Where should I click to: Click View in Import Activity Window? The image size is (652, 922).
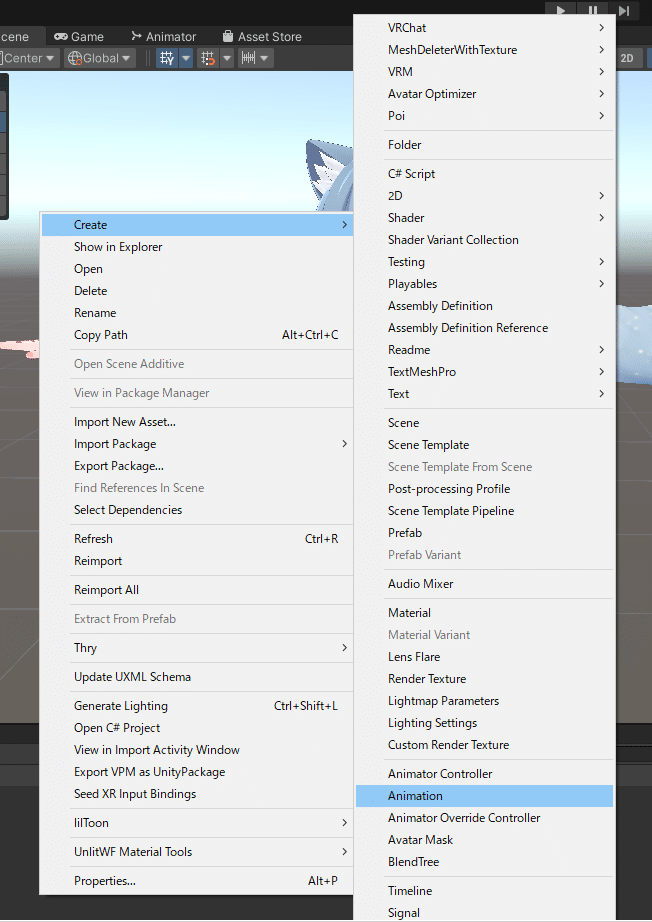(198, 750)
